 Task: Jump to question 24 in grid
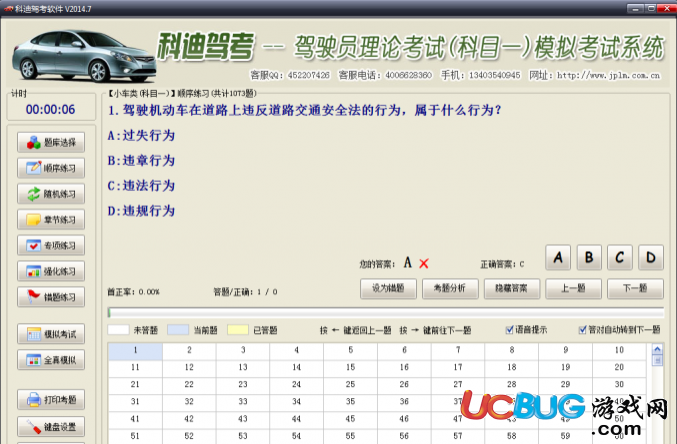pyautogui.click(x=297, y=386)
